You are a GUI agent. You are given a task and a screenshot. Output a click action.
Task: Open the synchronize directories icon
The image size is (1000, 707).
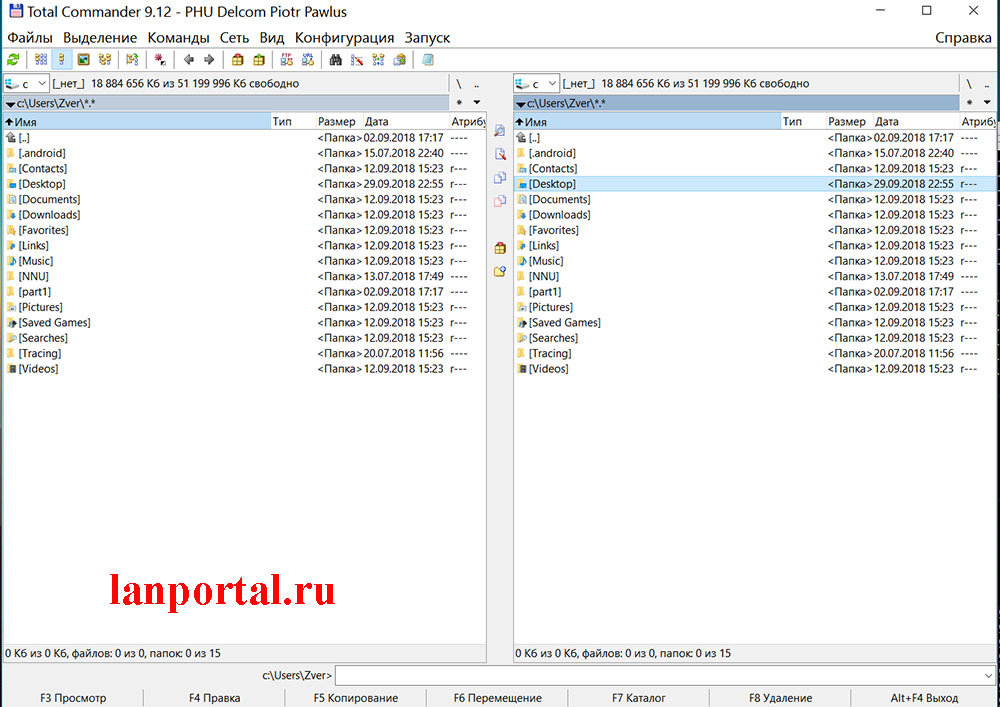(378, 60)
